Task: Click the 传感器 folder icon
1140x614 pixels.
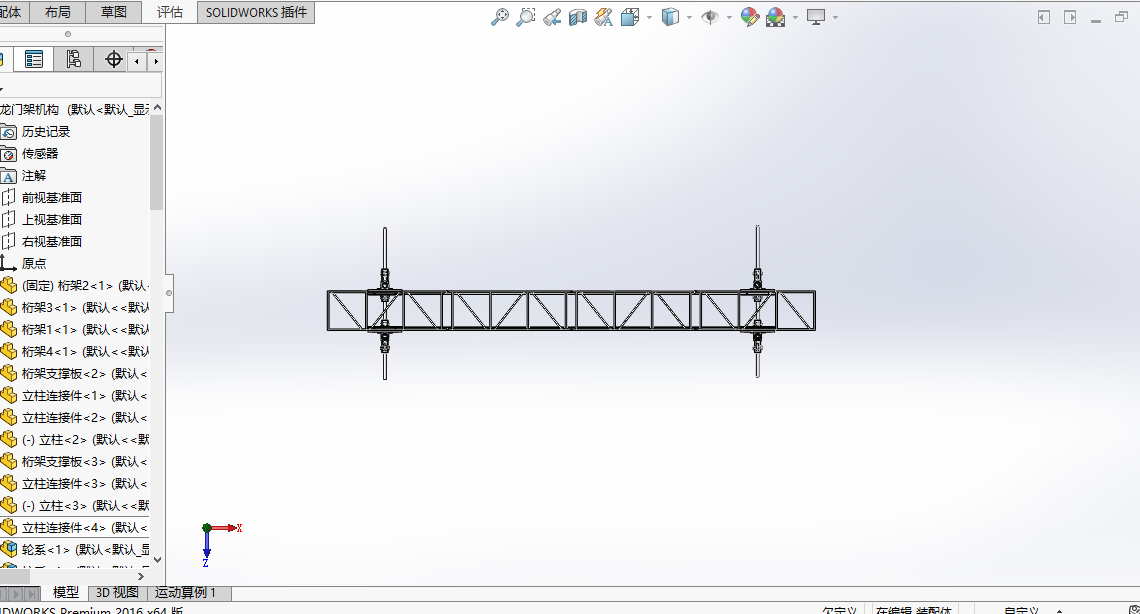Action: click(x=8, y=154)
